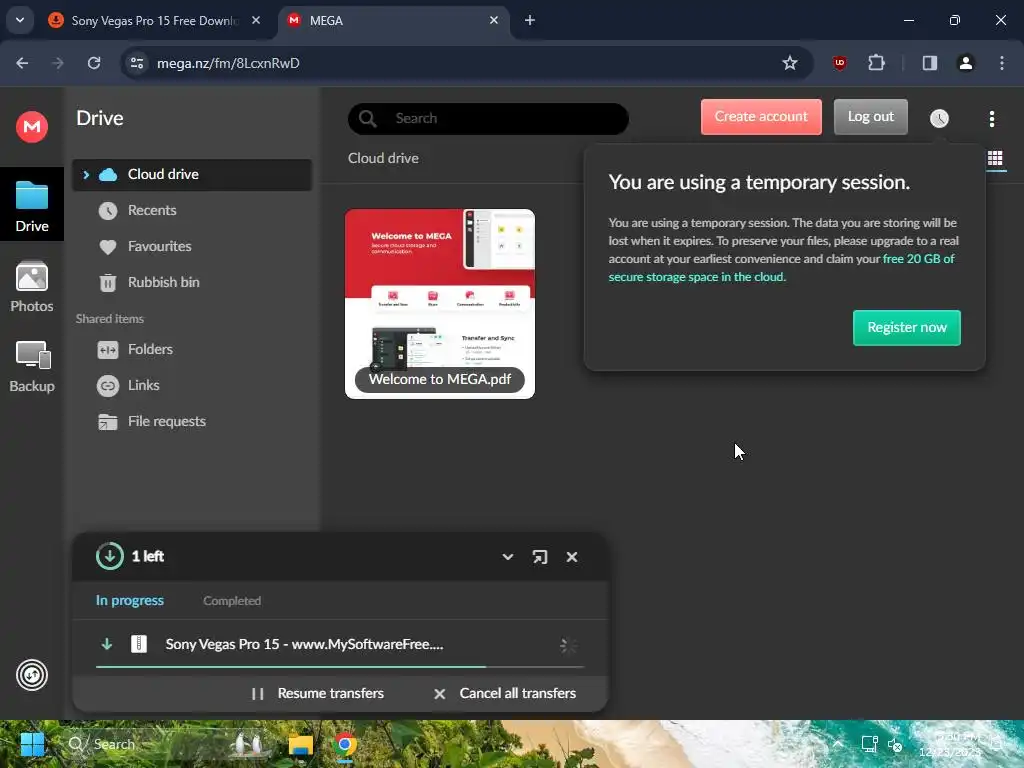Click the site information icon in address bar
1024x768 pixels.
[137, 63]
